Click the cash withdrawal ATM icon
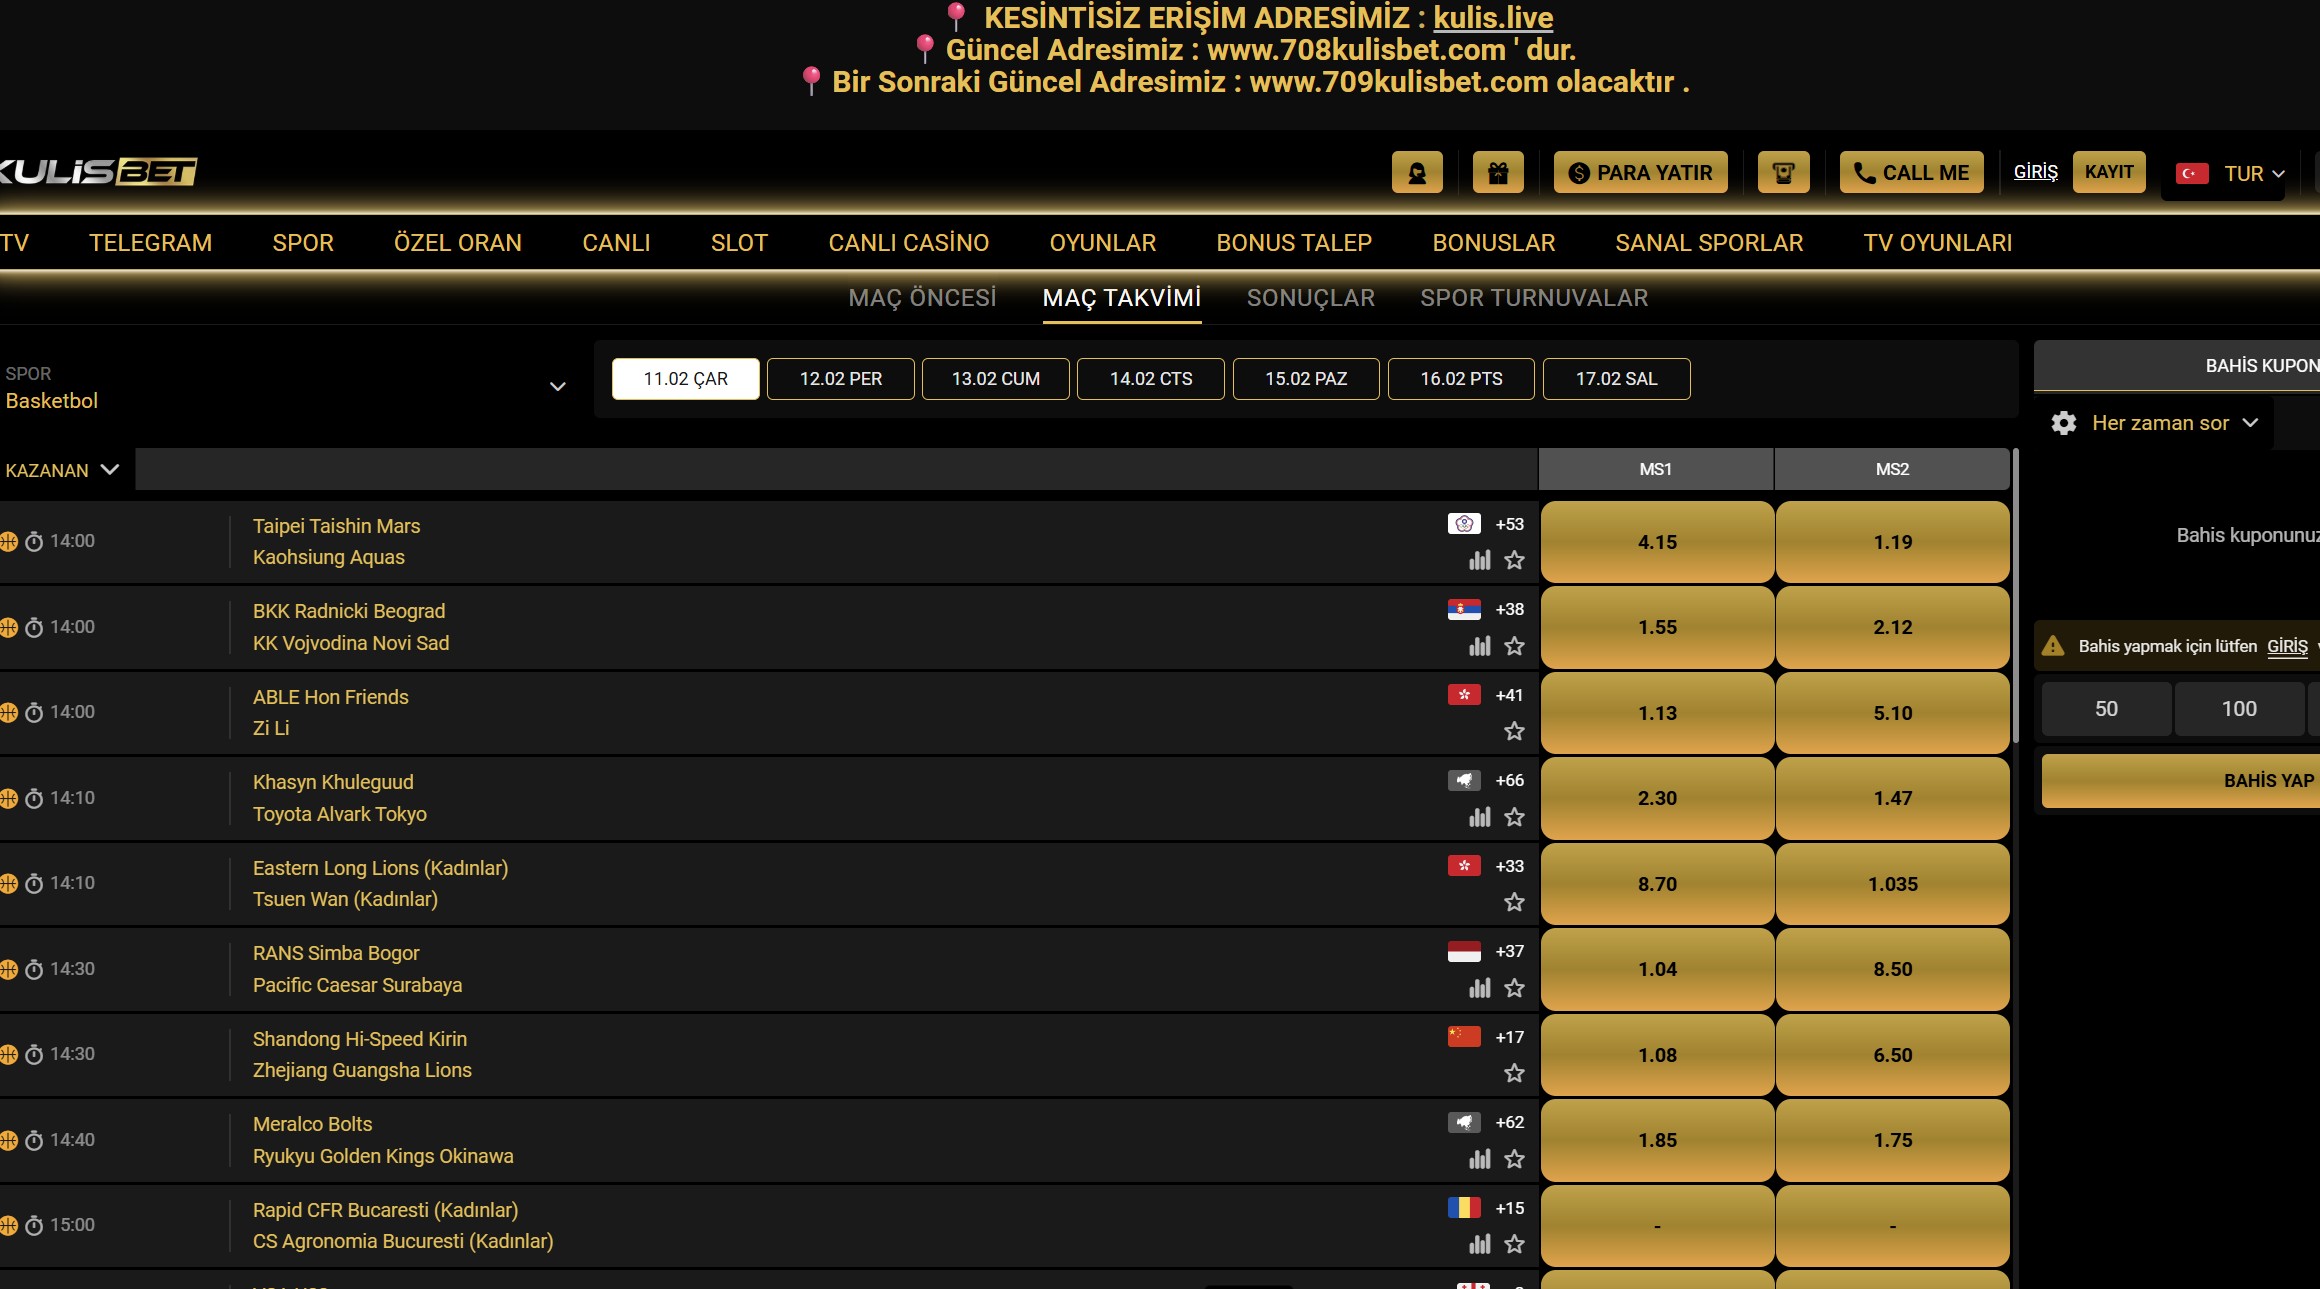This screenshot has width=2320, height=1289. point(1783,173)
